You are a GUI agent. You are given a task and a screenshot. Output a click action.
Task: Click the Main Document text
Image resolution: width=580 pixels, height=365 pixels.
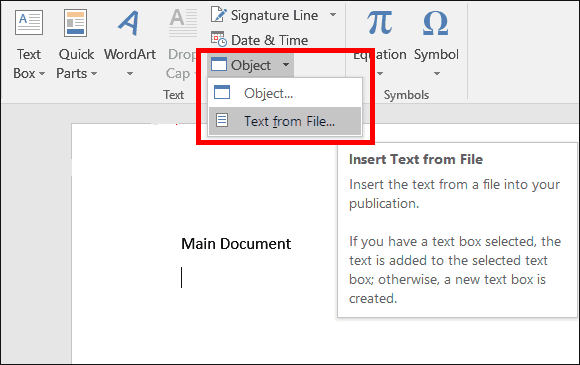click(x=236, y=244)
